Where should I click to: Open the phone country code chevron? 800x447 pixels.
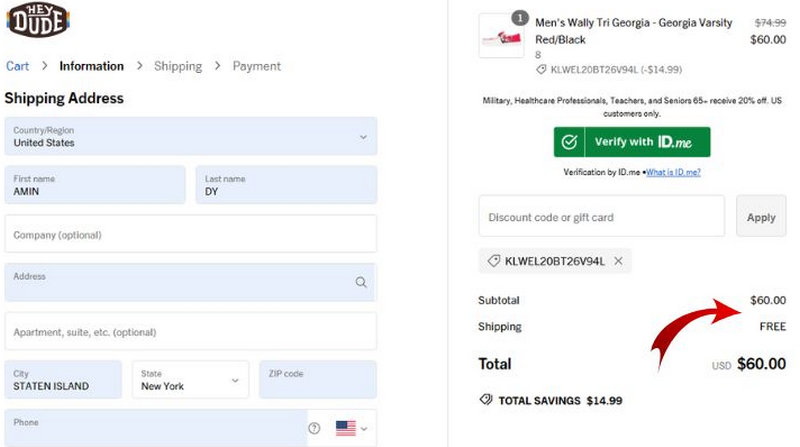(364, 429)
